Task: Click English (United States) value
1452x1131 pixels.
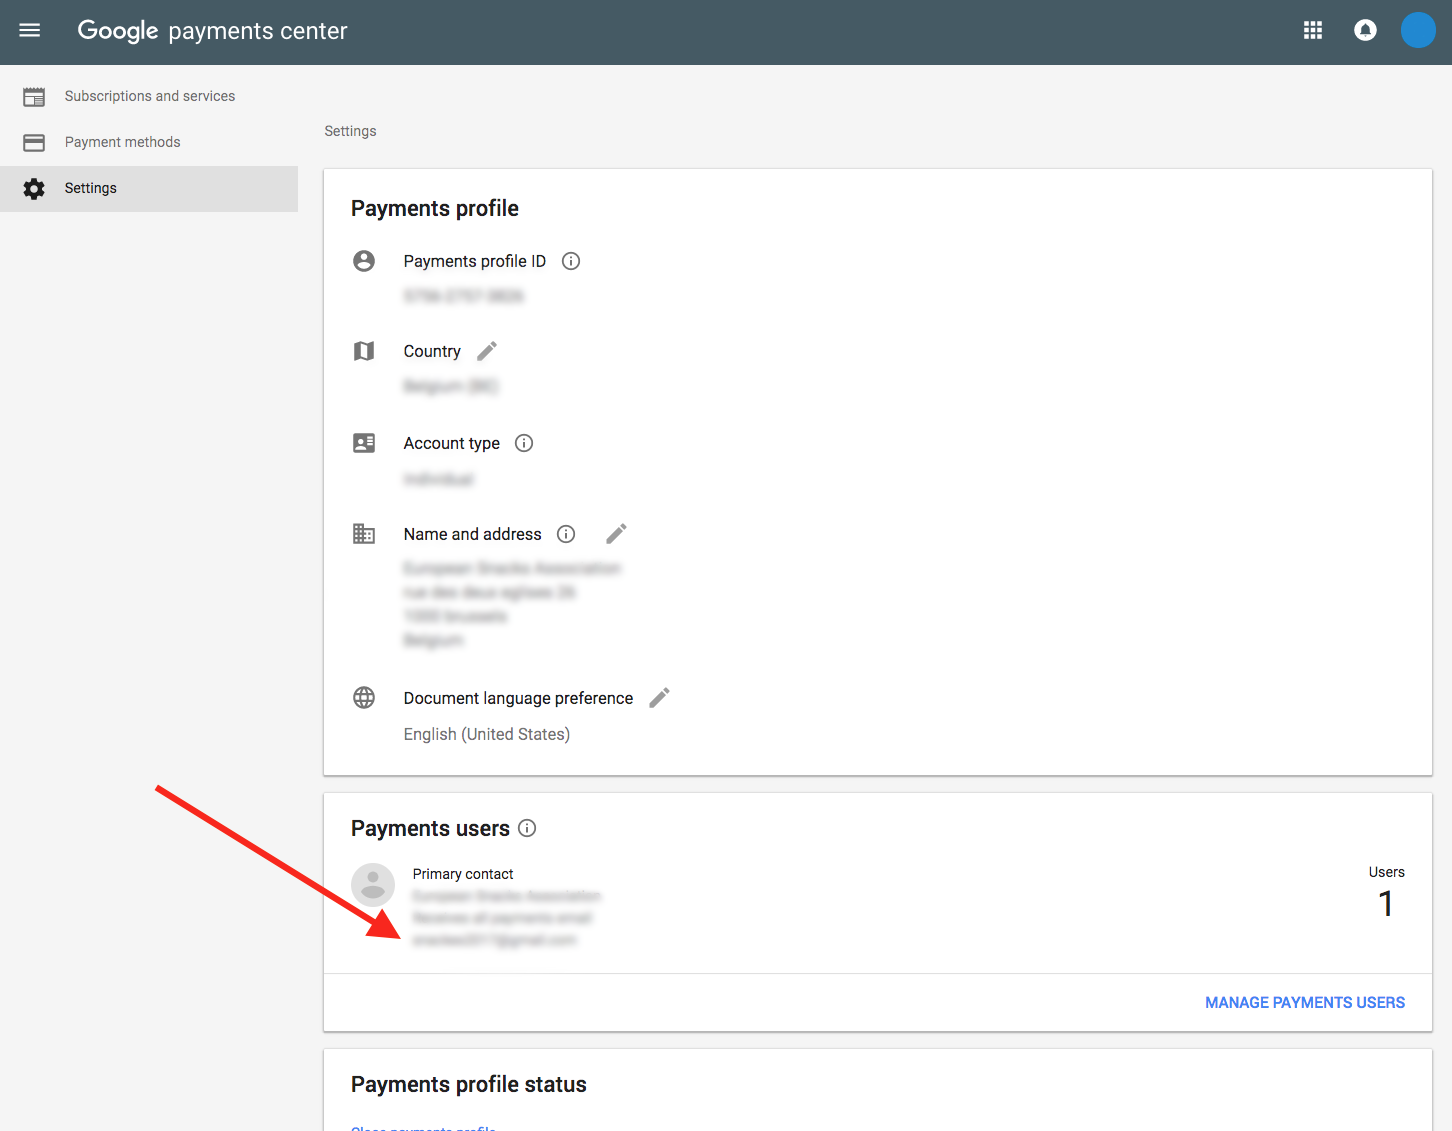Action: (487, 734)
